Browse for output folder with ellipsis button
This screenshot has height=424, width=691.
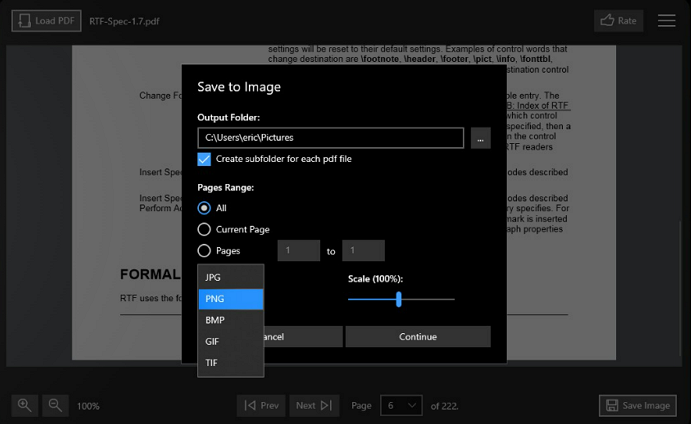pyautogui.click(x=480, y=138)
